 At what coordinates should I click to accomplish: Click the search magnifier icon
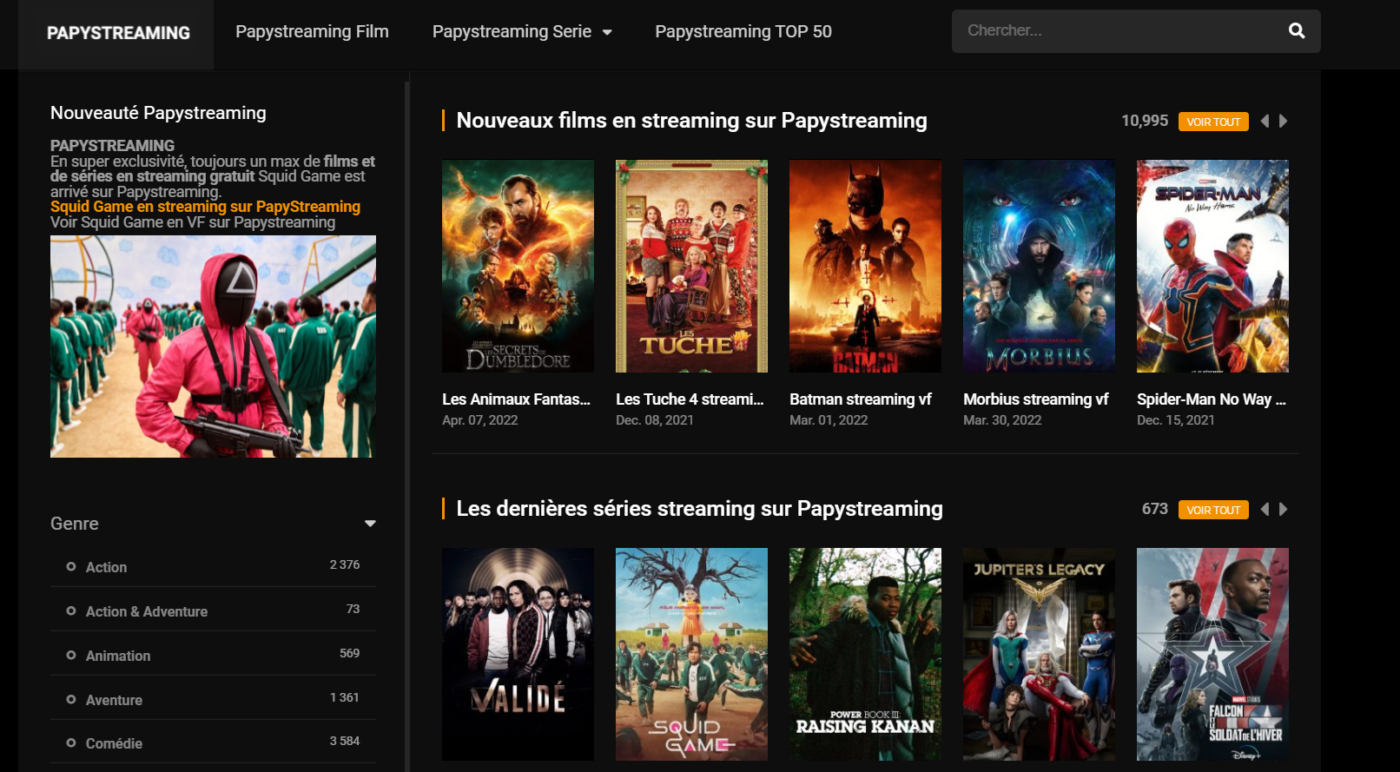pos(1297,31)
